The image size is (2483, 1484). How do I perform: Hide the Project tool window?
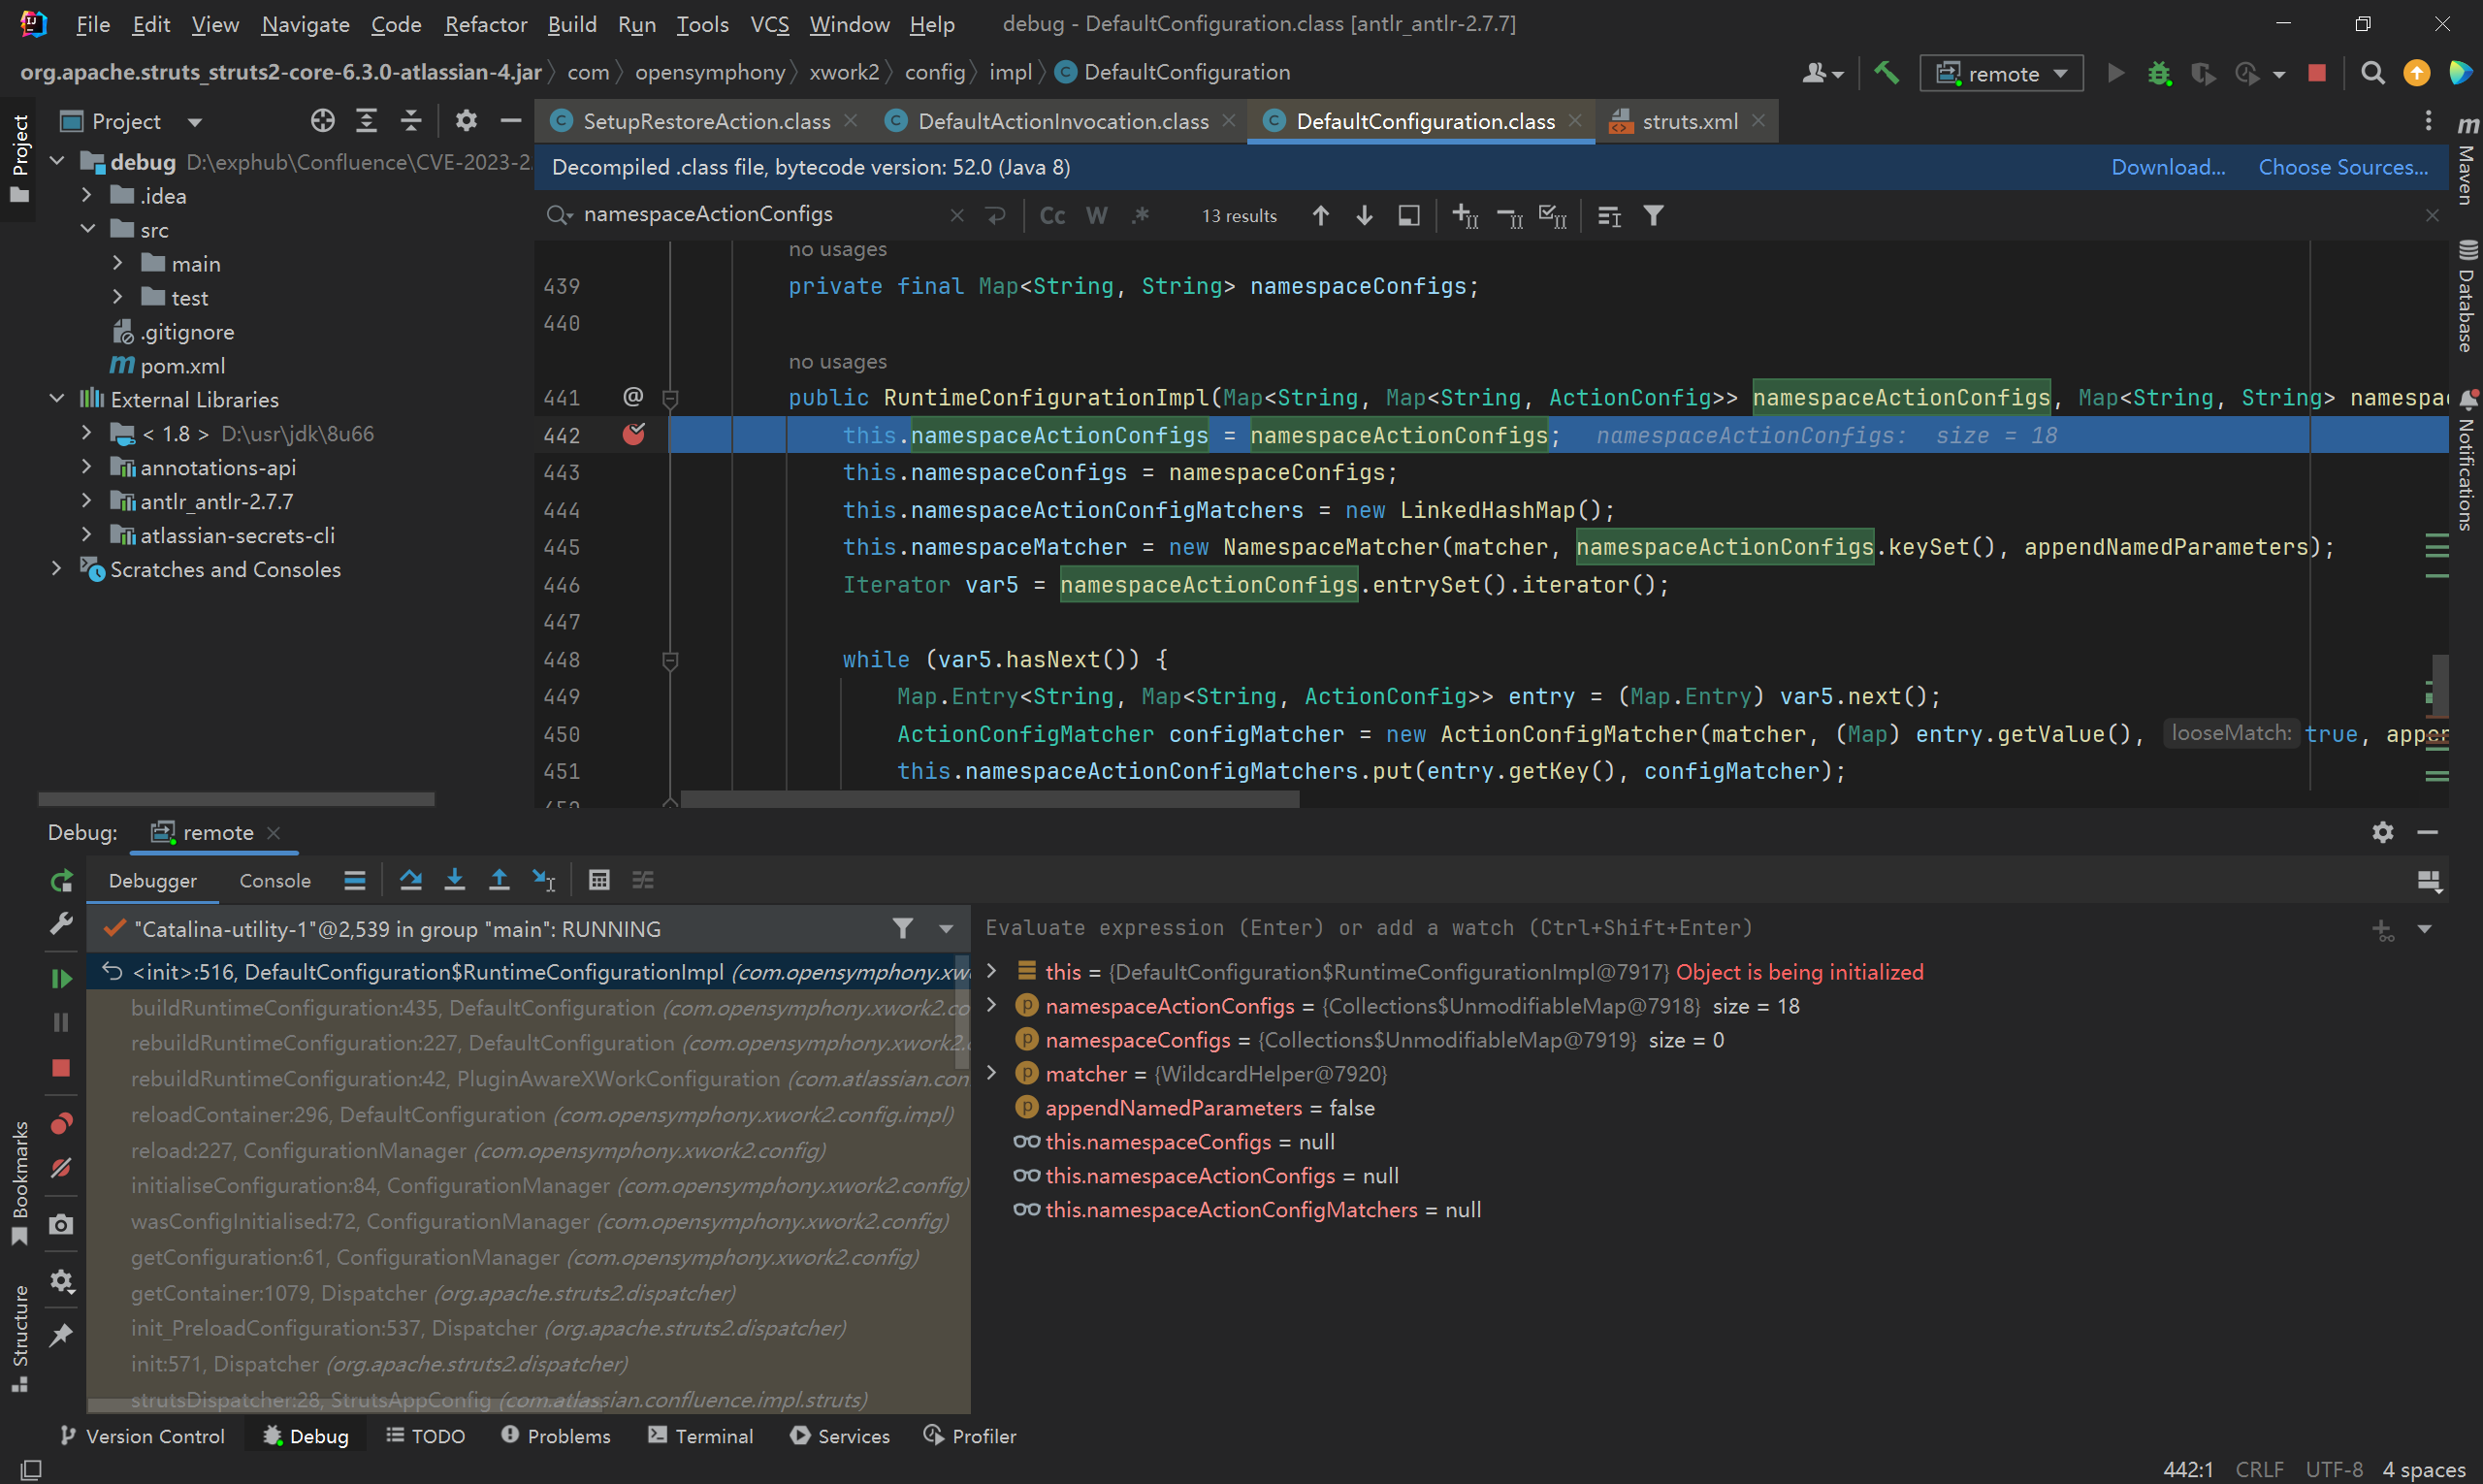[511, 121]
